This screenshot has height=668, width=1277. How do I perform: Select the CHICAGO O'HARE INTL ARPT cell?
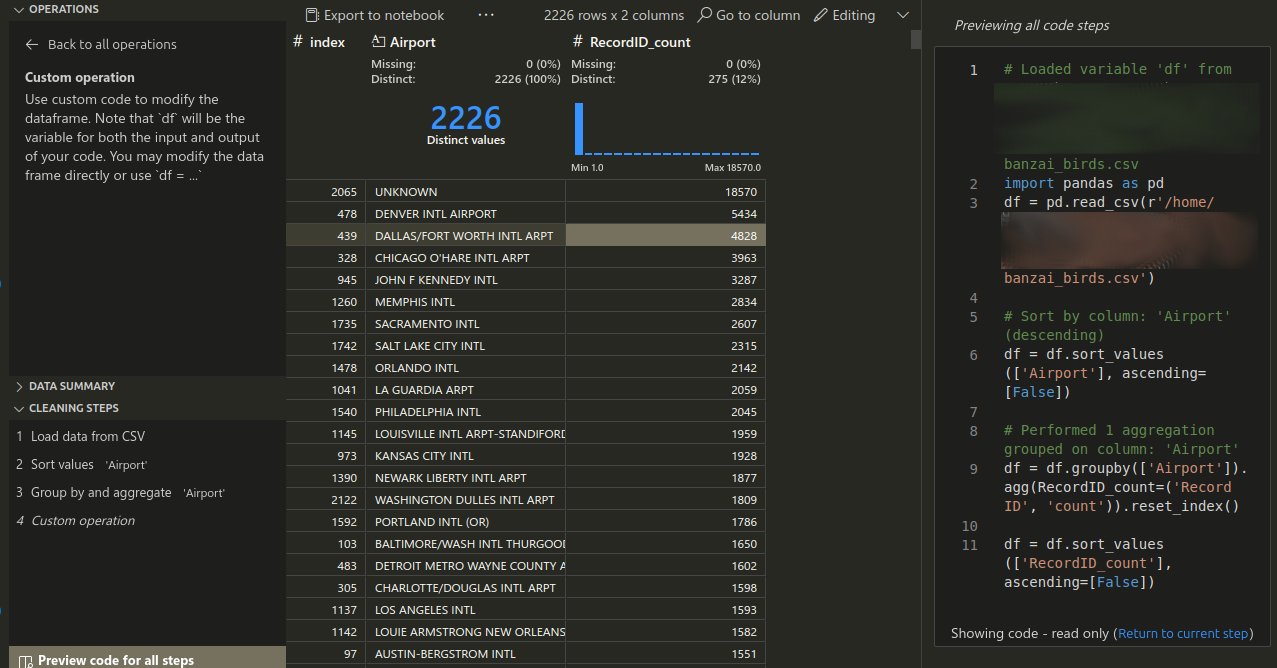click(465, 258)
